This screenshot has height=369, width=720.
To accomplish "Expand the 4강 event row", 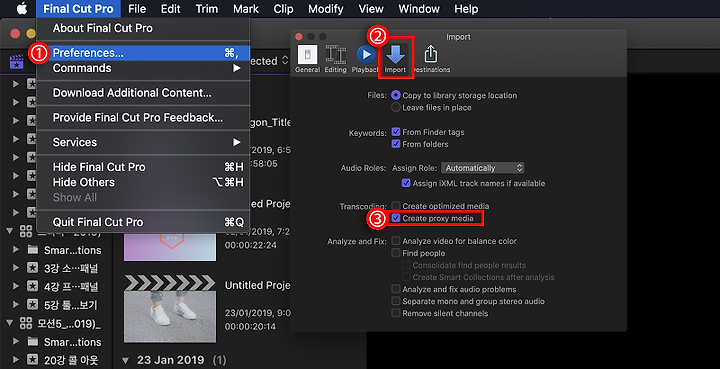I will coord(16,286).
